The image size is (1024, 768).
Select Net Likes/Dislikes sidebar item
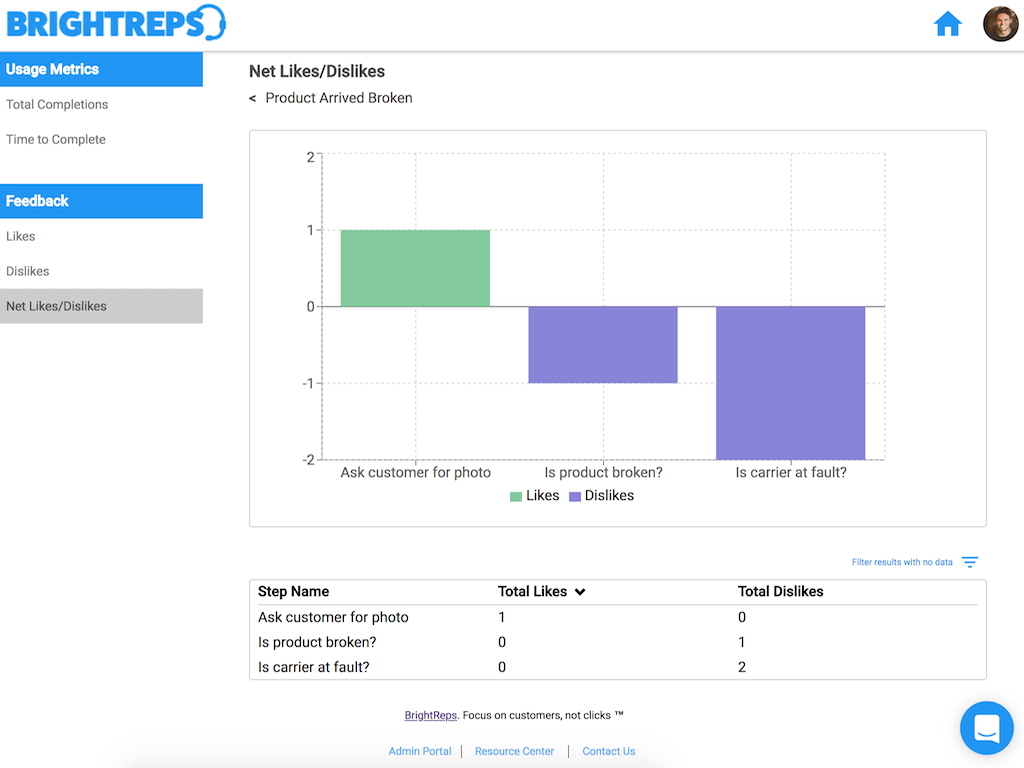pyautogui.click(x=101, y=306)
